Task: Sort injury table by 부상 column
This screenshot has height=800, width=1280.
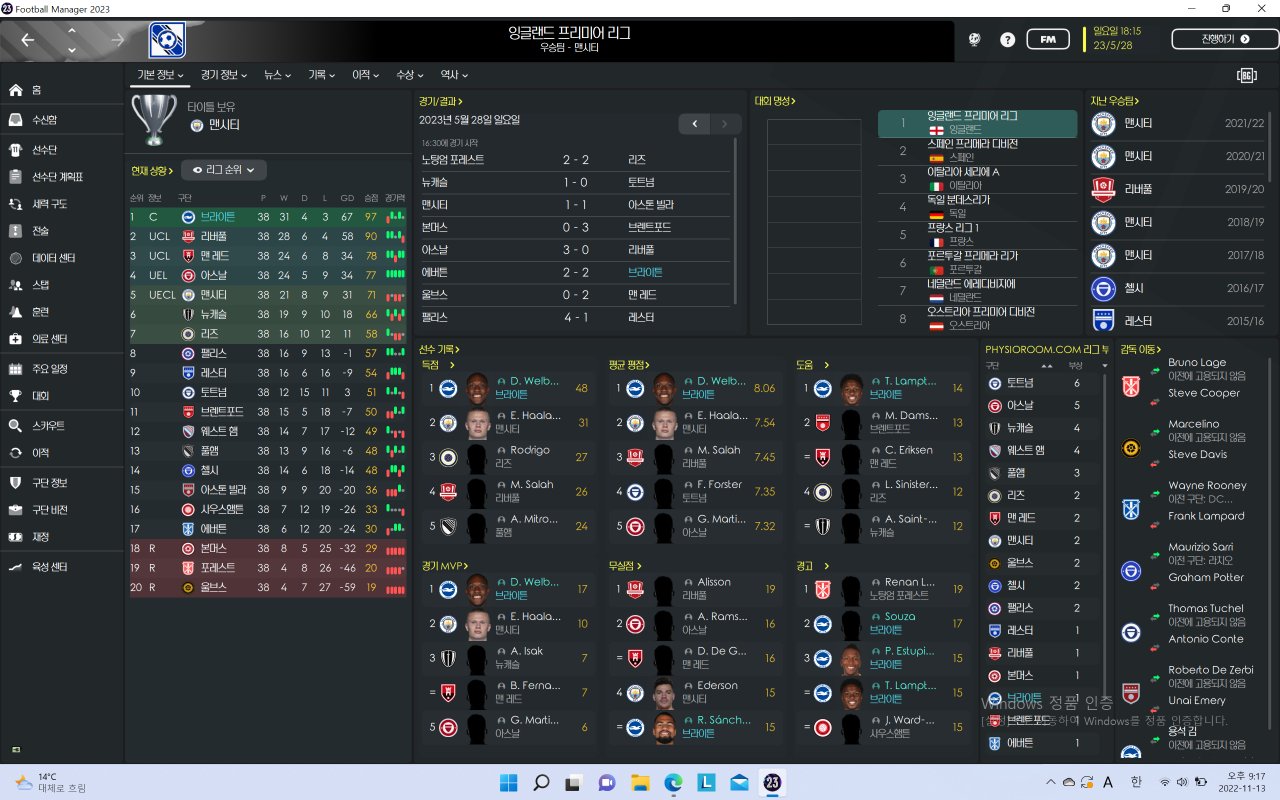Action: coord(1077,366)
